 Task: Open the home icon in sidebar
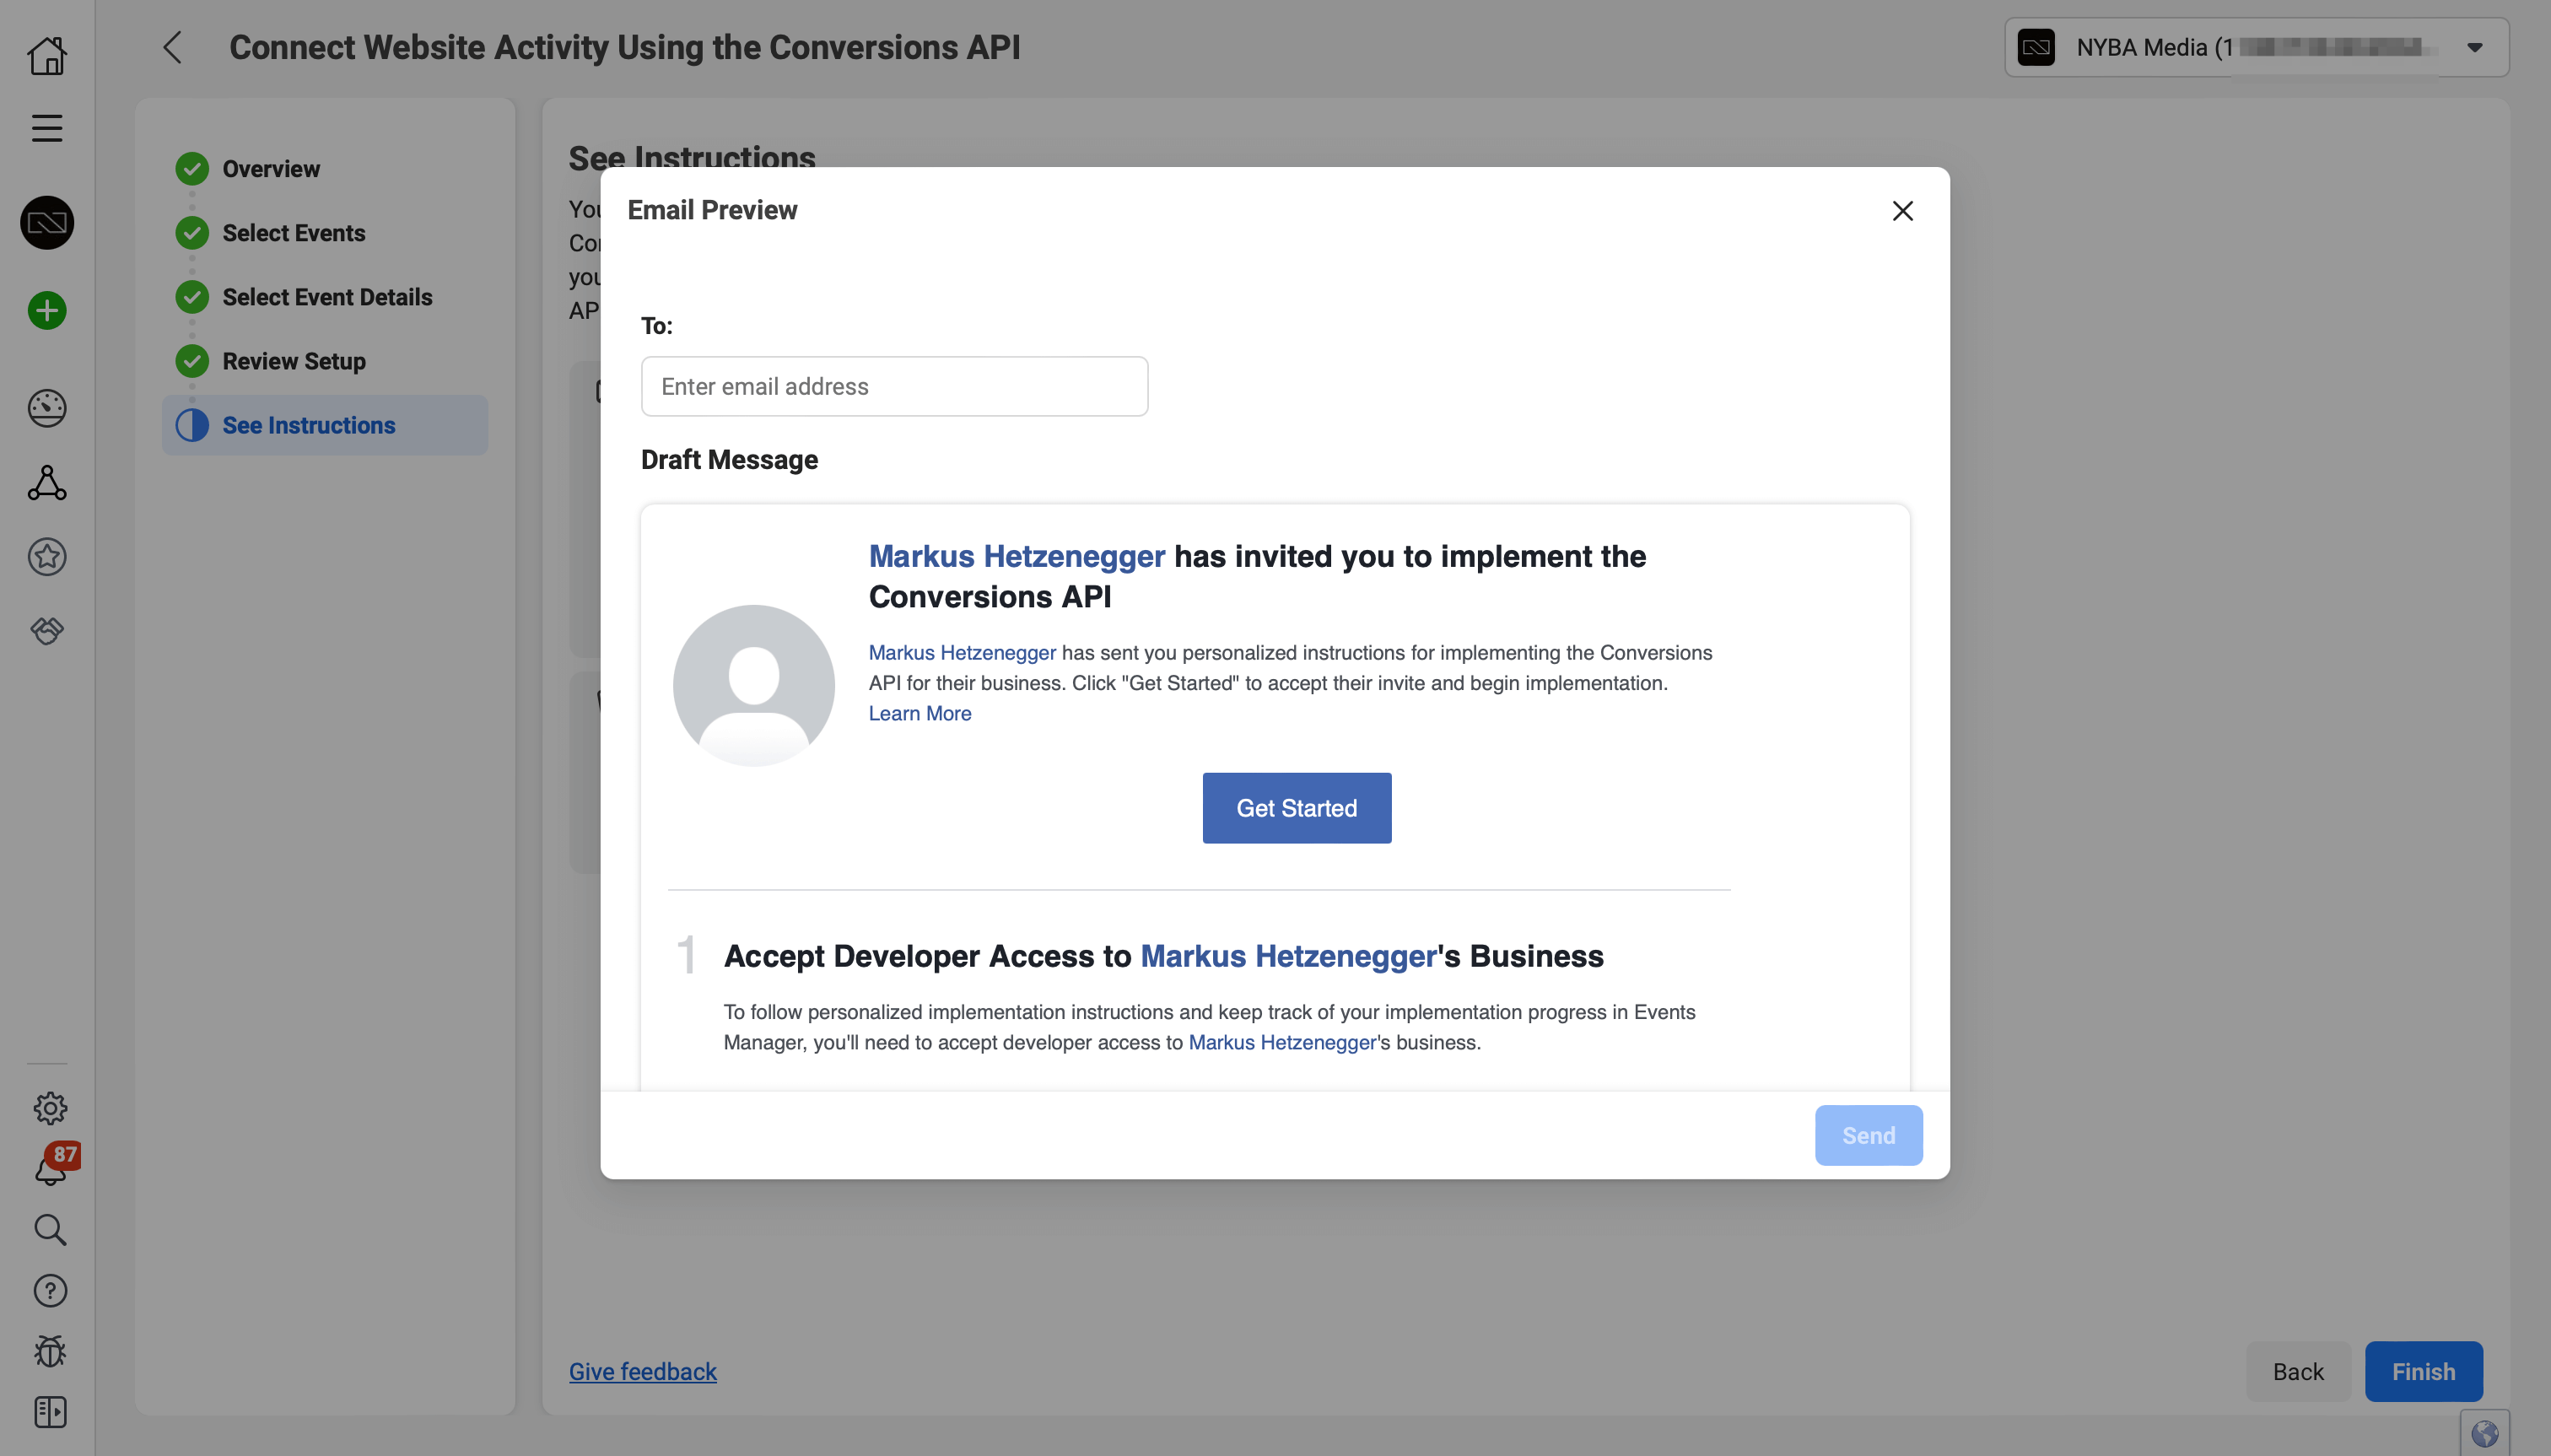click(x=47, y=55)
